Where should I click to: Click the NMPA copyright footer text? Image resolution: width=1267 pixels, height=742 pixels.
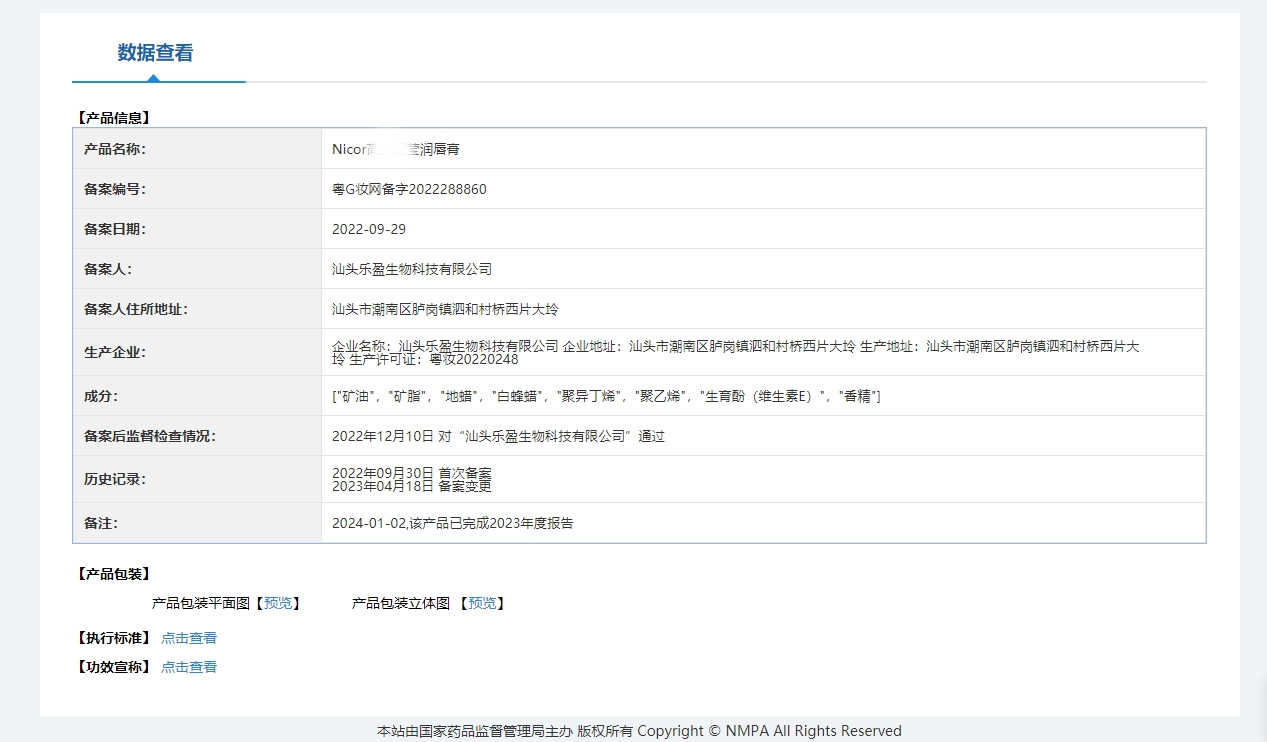[x=639, y=731]
